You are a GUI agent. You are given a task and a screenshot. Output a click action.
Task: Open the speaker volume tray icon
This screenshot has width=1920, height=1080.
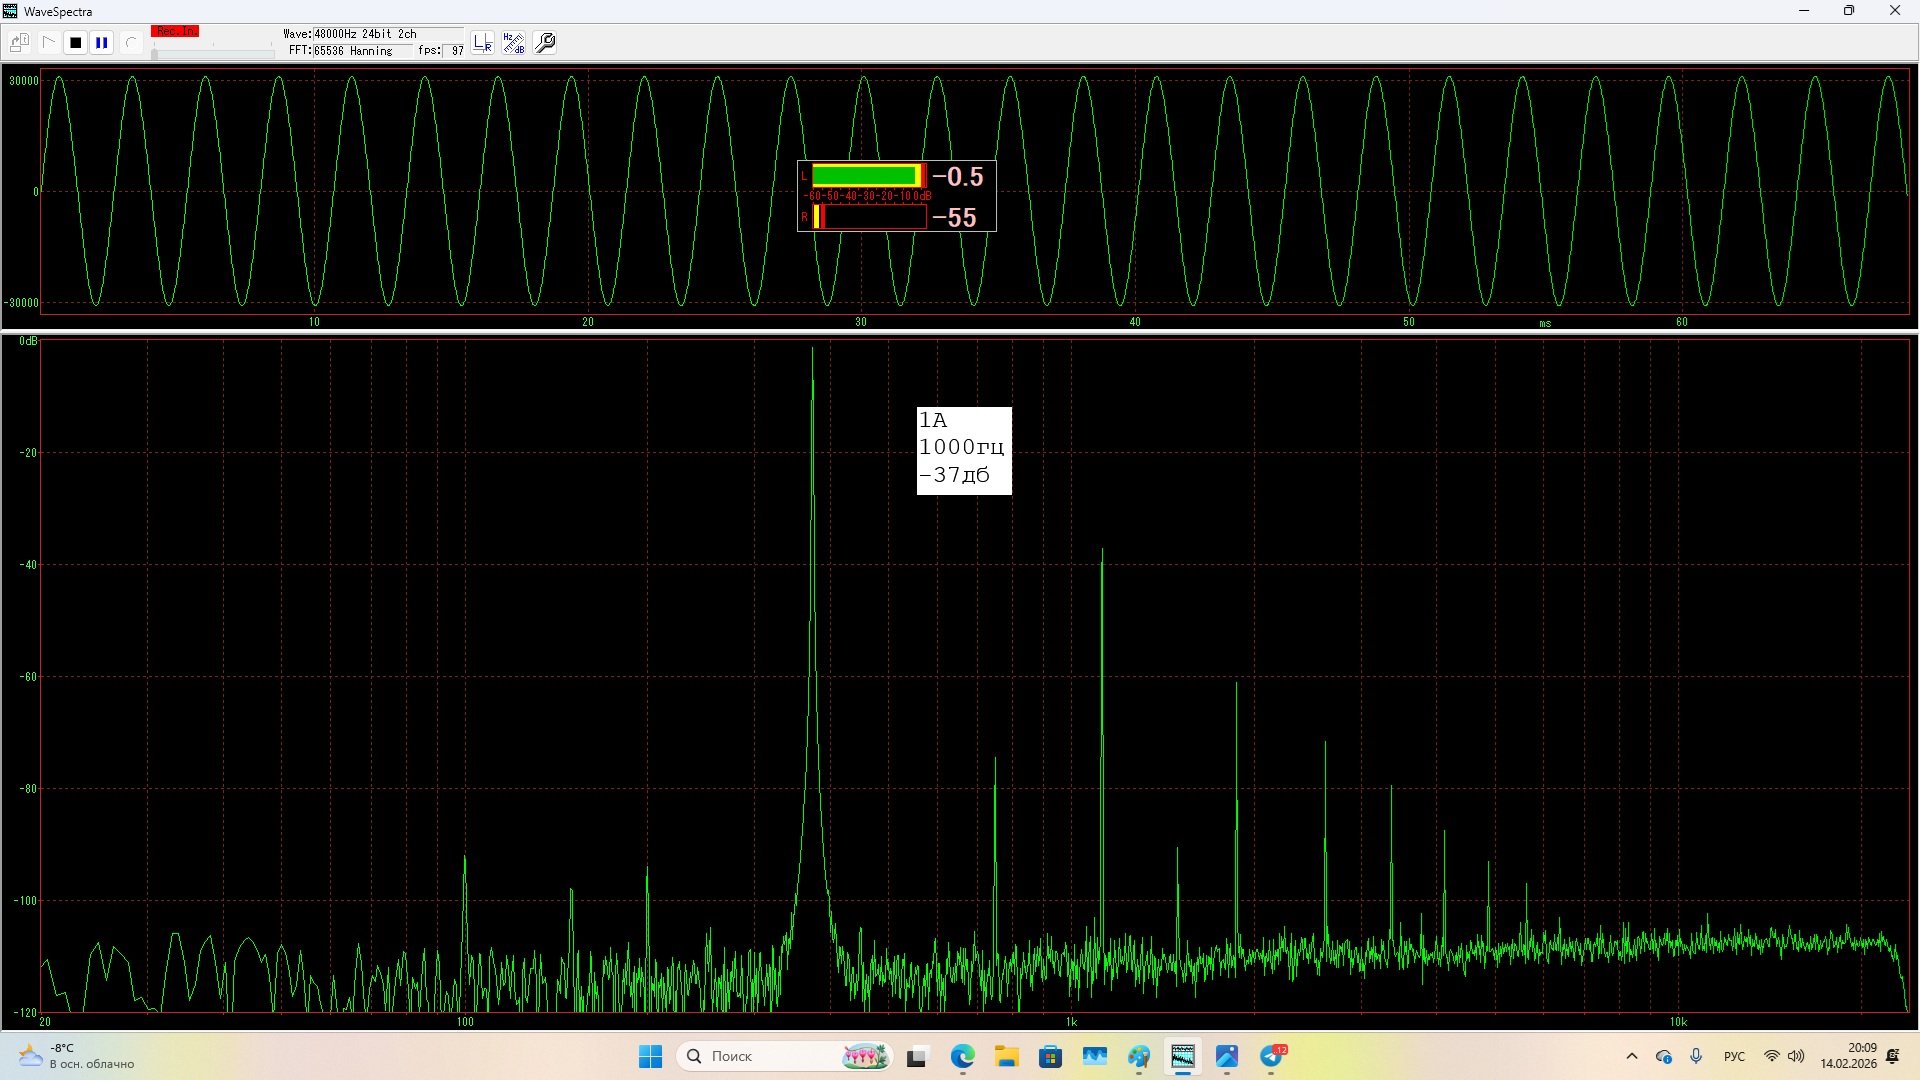pyautogui.click(x=1796, y=1056)
